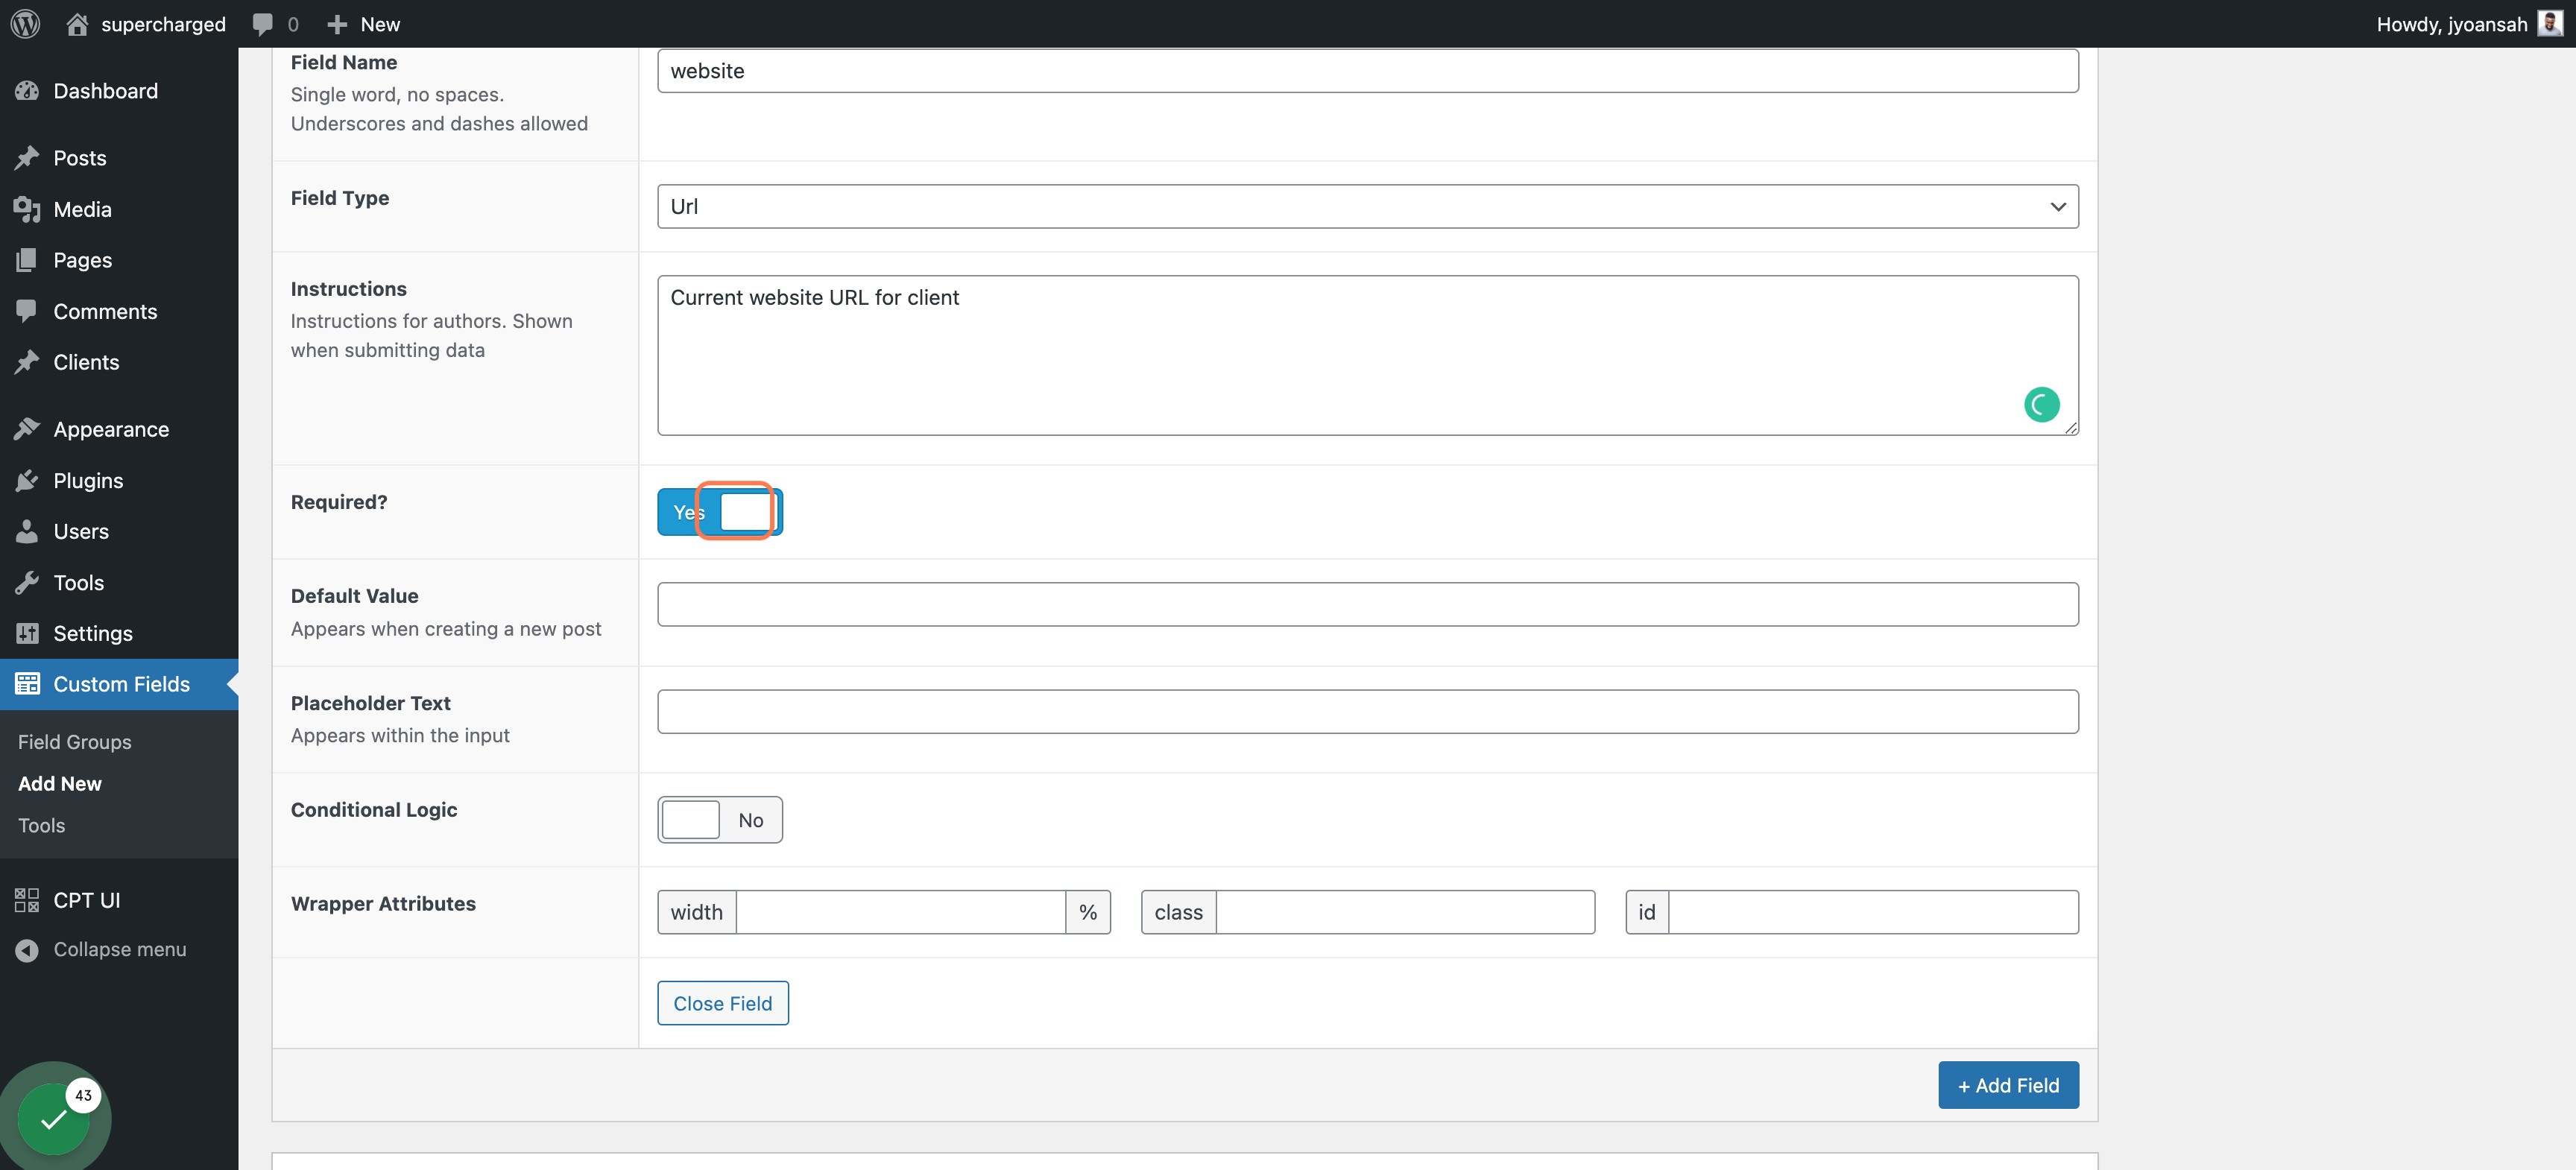Click the wrapper class input field
This screenshot has width=2576, height=1170.
1405,912
